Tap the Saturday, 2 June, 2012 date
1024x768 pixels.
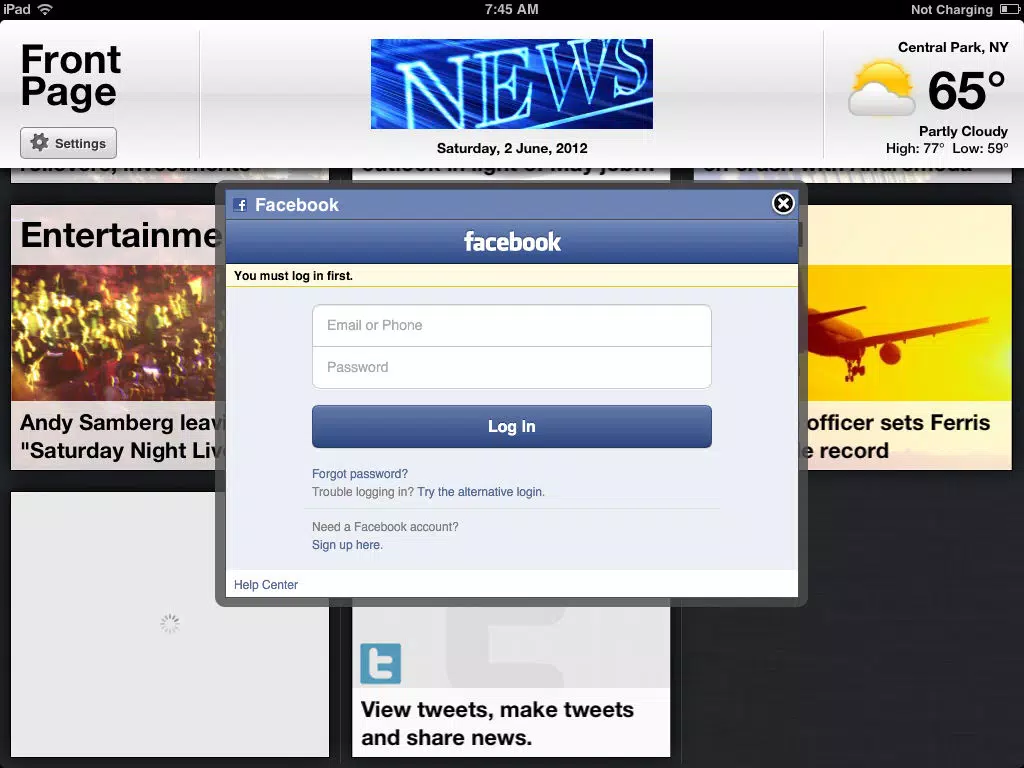pos(512,148)
